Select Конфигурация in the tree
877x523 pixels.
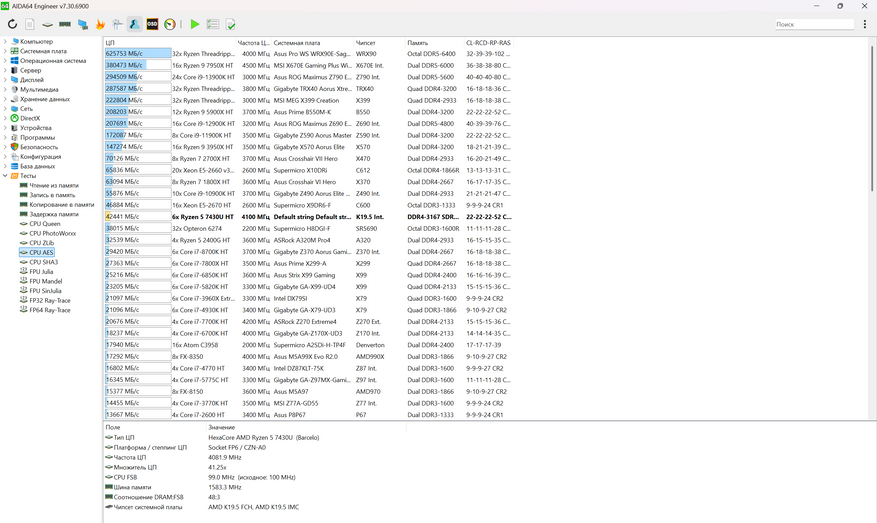(40, 157)
